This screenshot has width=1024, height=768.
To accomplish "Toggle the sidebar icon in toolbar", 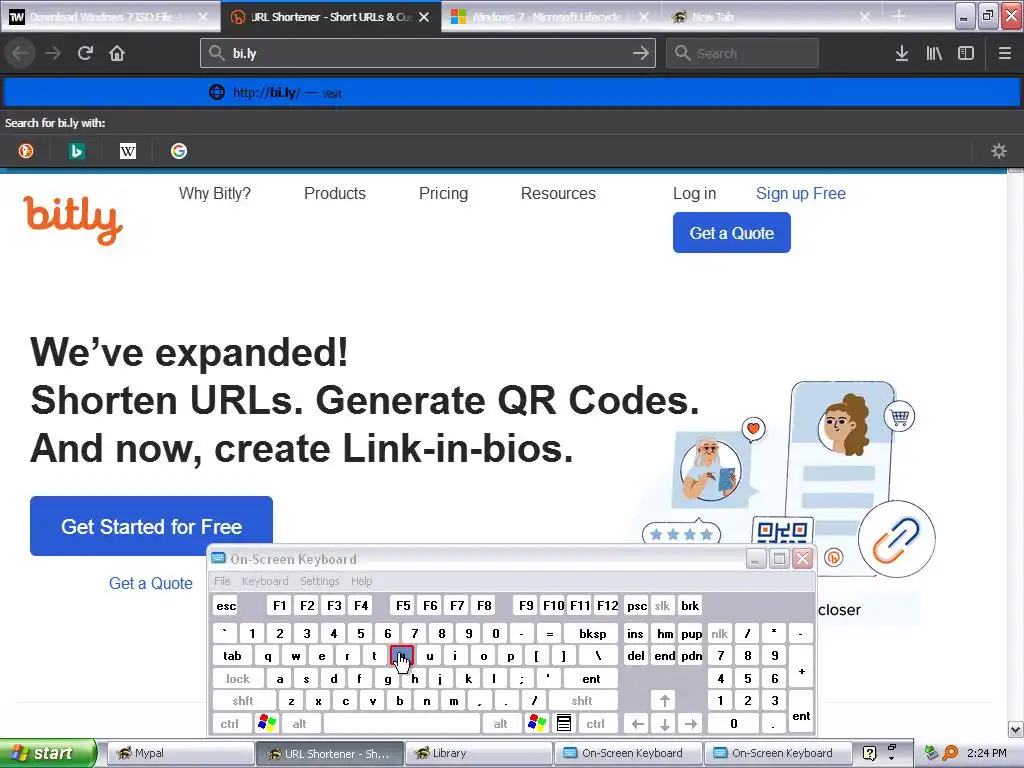I will 966,53.
